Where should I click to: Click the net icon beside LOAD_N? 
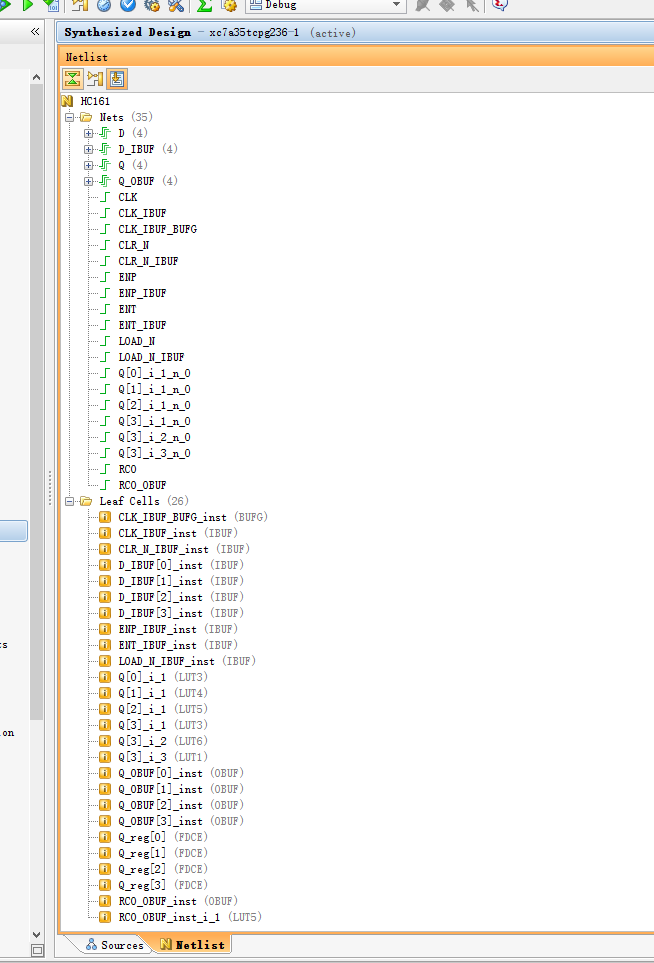coord(106,340)
